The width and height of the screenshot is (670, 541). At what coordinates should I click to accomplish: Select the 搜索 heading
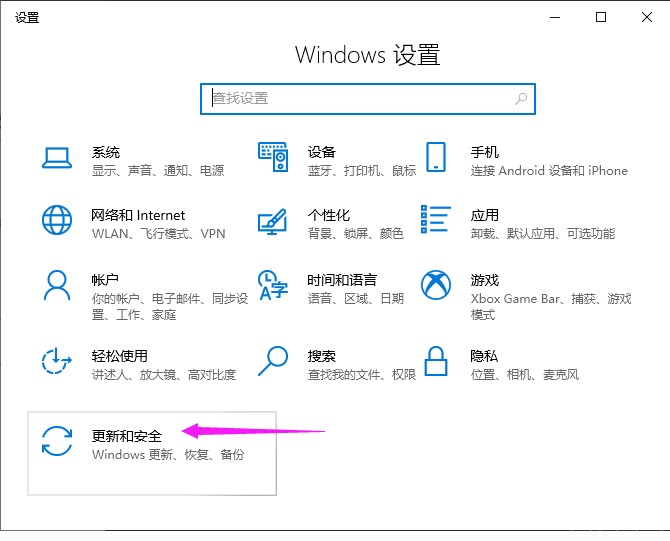pyautogui.click(x=322, y=356)
